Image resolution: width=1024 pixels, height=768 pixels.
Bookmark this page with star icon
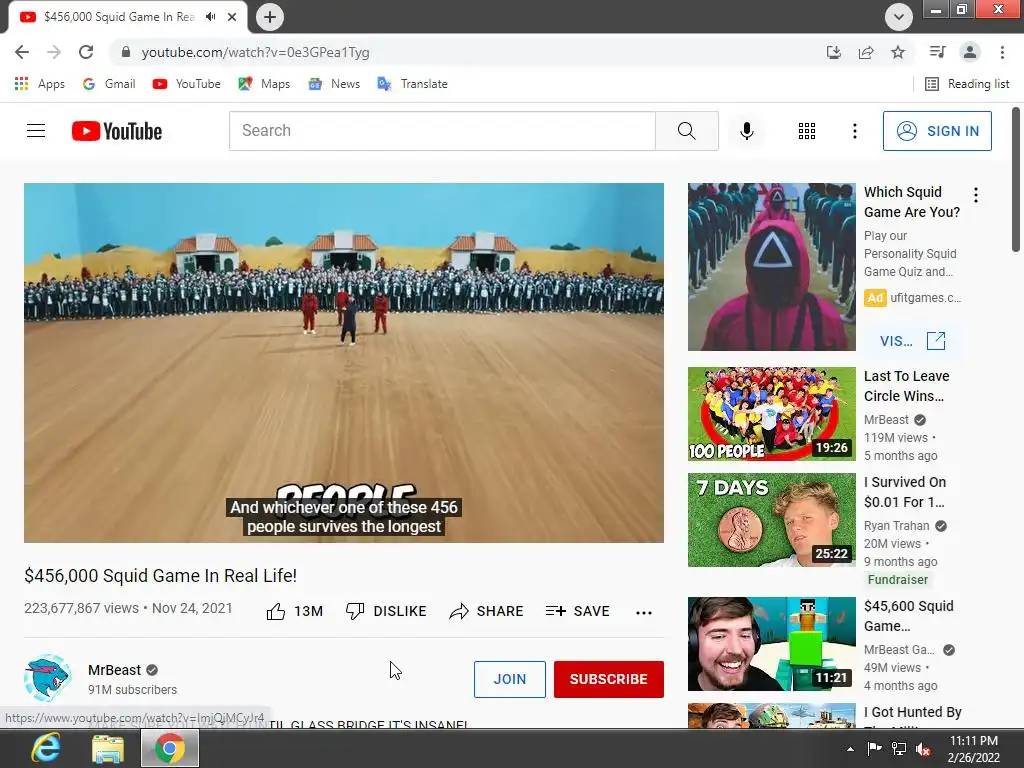point(898,52)
